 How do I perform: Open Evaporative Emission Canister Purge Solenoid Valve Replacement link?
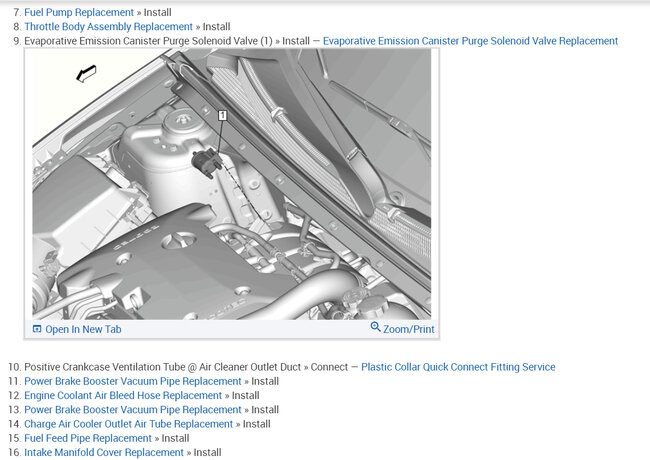[470, 41]
